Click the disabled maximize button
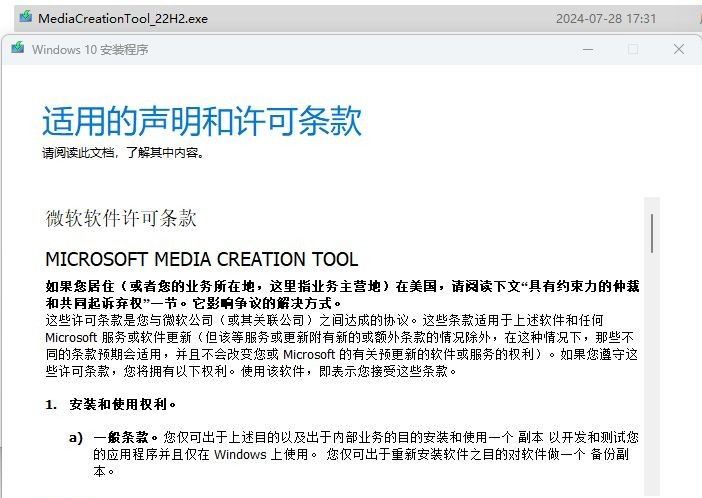This screenshot has height=498, width=702. coord(633,49)
